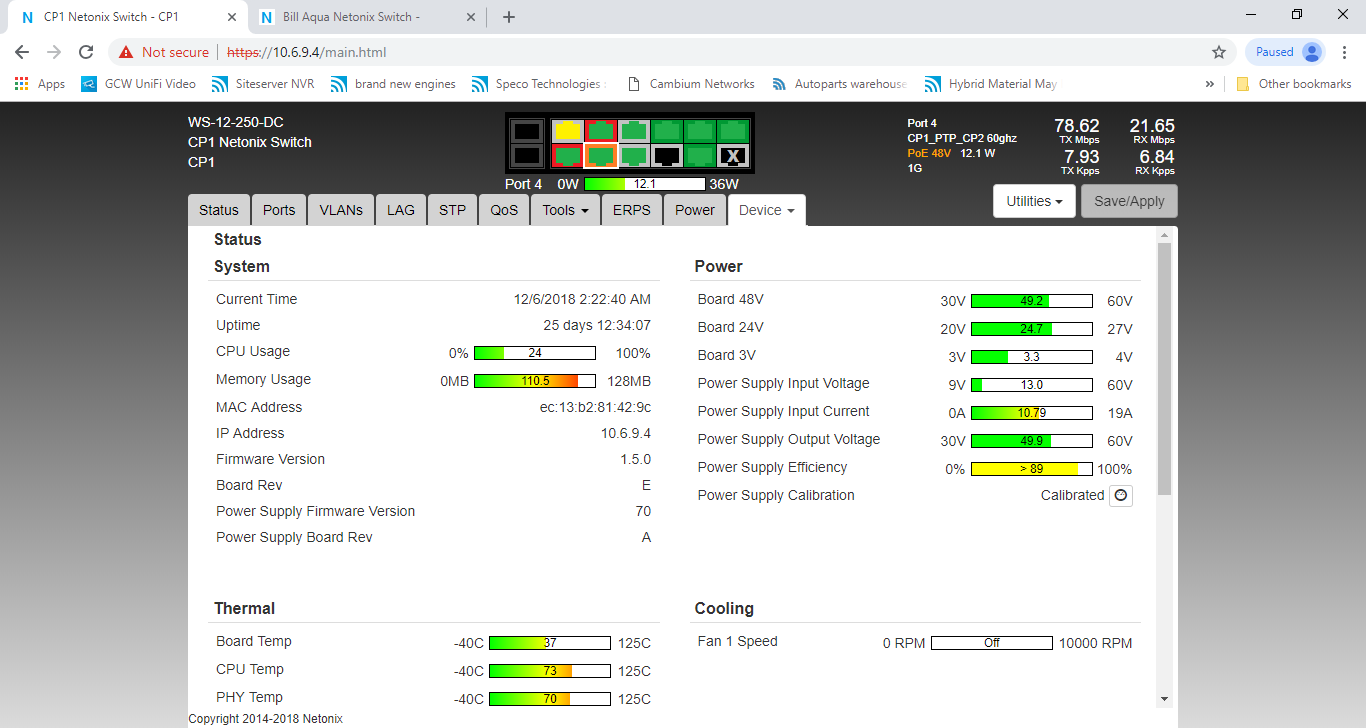Viewport: 1366px width, 728px height.
Task: Switch to the VLANs tab
Action: tap(341, 210)
